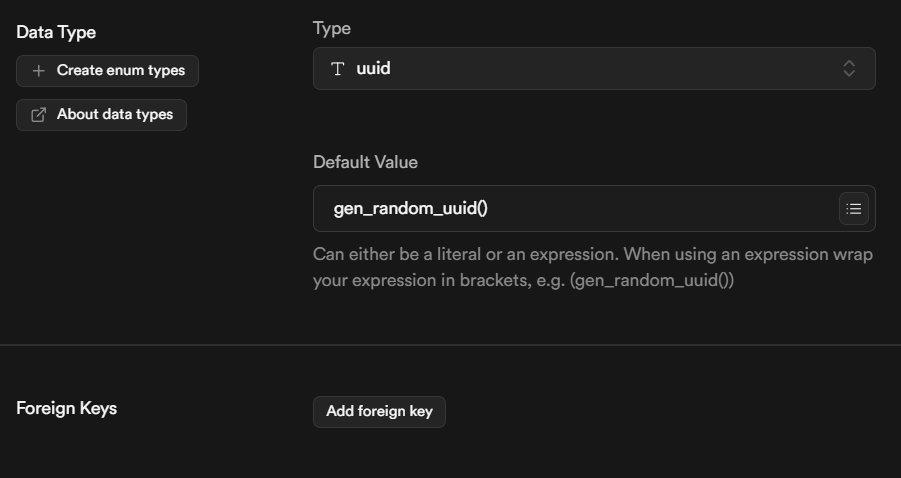
Task: Click the example (gen_random_uuid()) in helper text
Action: tap(653, 281)
